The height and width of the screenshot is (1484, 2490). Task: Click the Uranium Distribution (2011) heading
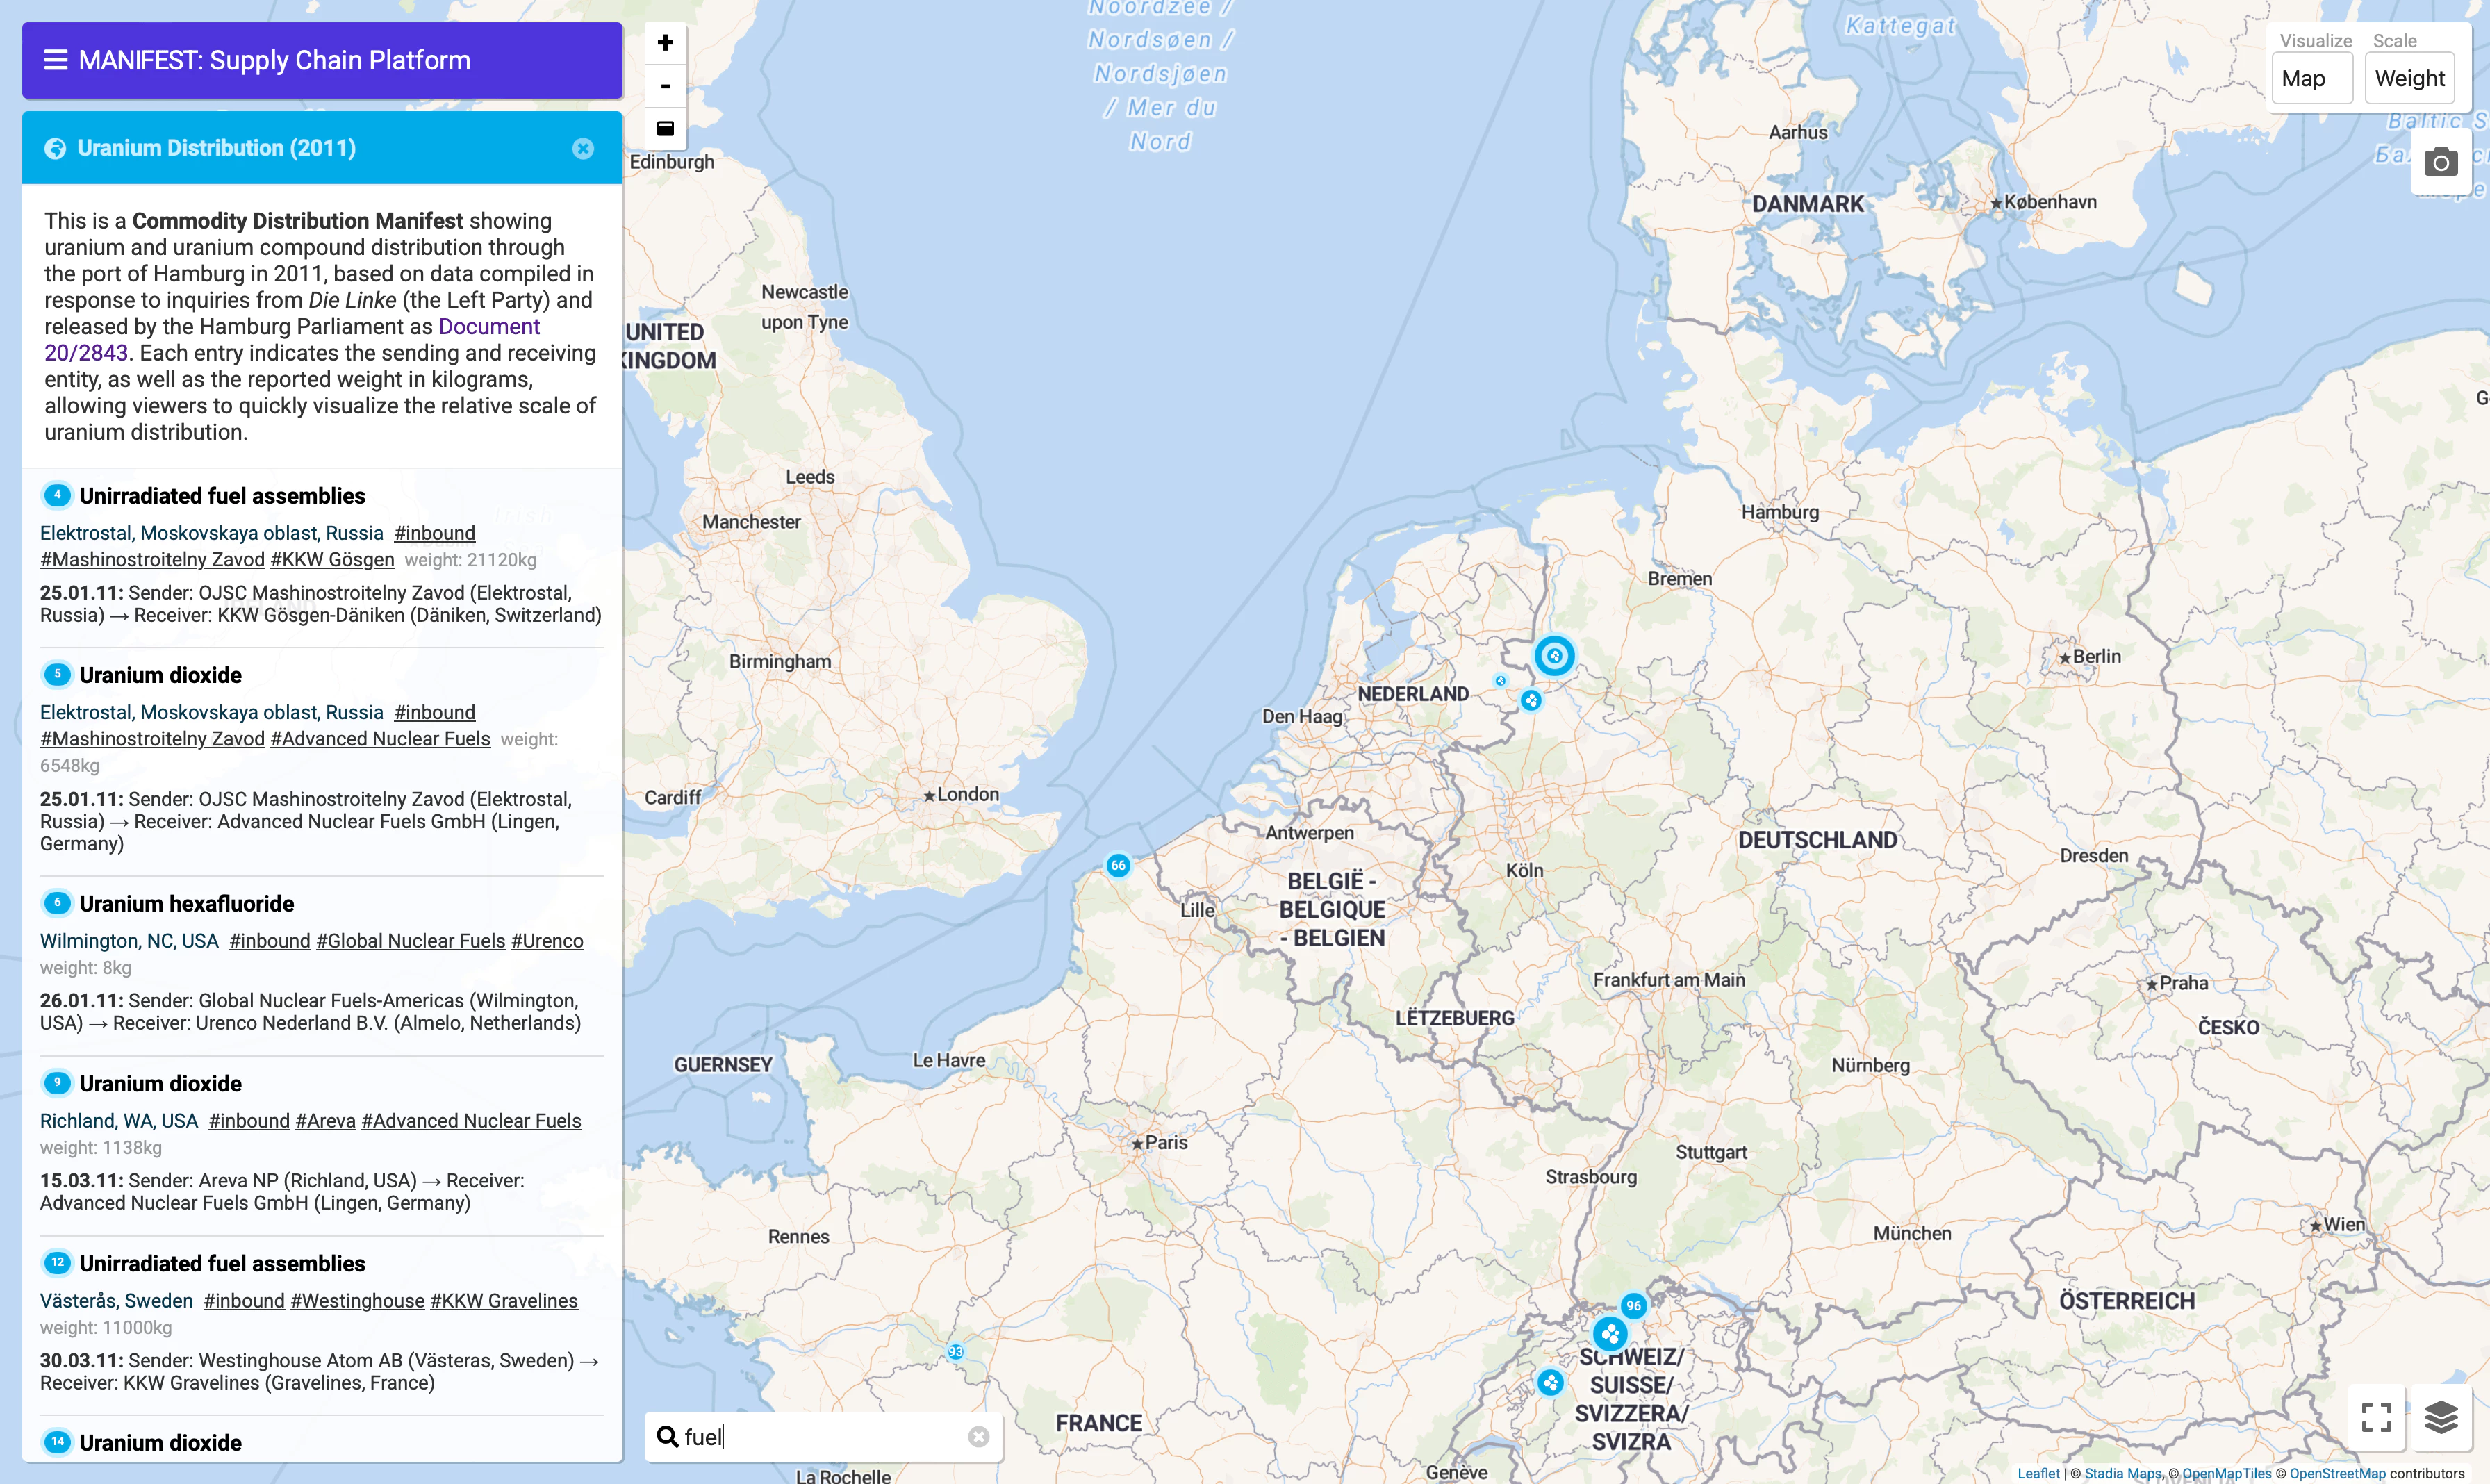click(217, 148)
